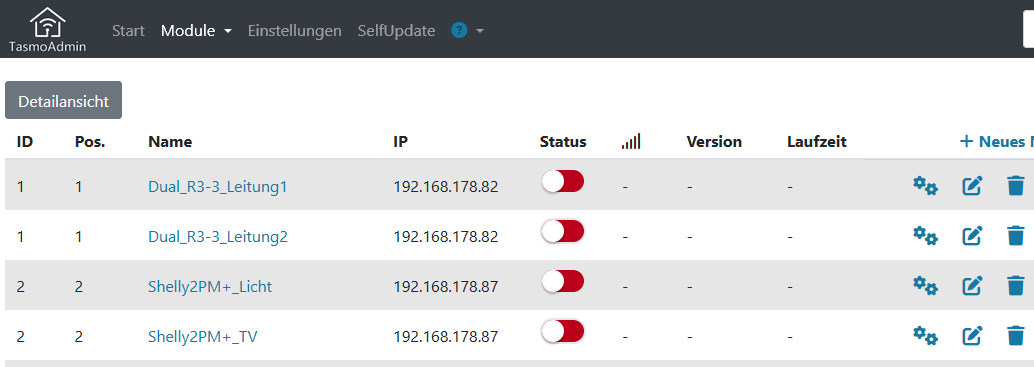Image resolution: width=1034 pixels, height=367 pixels.
Task: Toggle power for Dual_R3-3_Leitung1
Action: [563, 181]
